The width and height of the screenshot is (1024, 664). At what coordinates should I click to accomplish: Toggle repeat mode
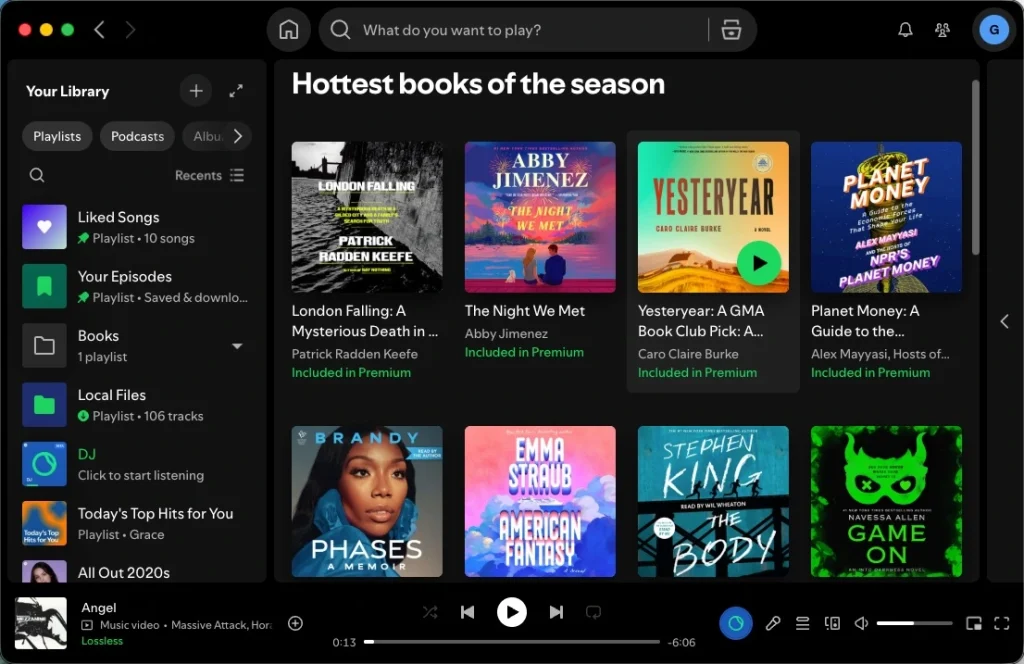(593, 612)
